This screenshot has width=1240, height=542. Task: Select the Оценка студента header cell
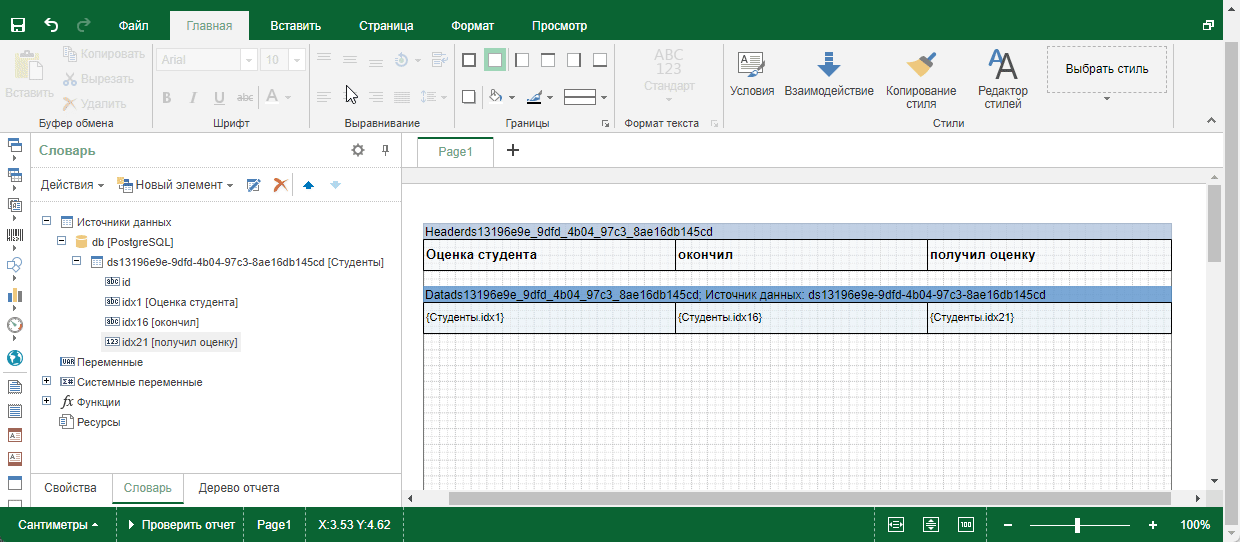tap(549, 255)
